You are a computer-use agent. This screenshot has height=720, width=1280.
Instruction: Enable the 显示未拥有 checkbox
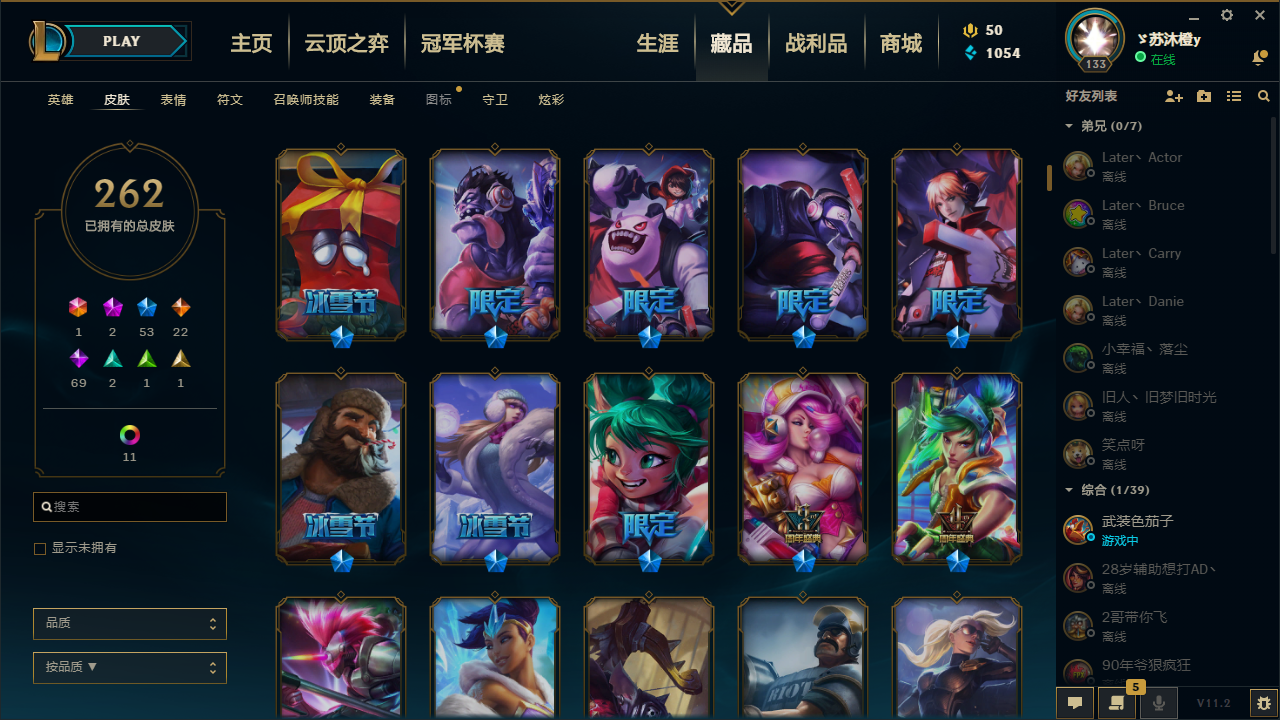(x=40, y=548)
